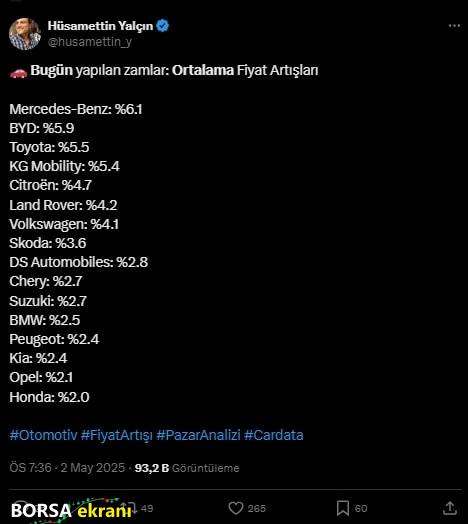
Task: Click the Hüsamettin Yalçın display name
Action: [x=100, y=26]
